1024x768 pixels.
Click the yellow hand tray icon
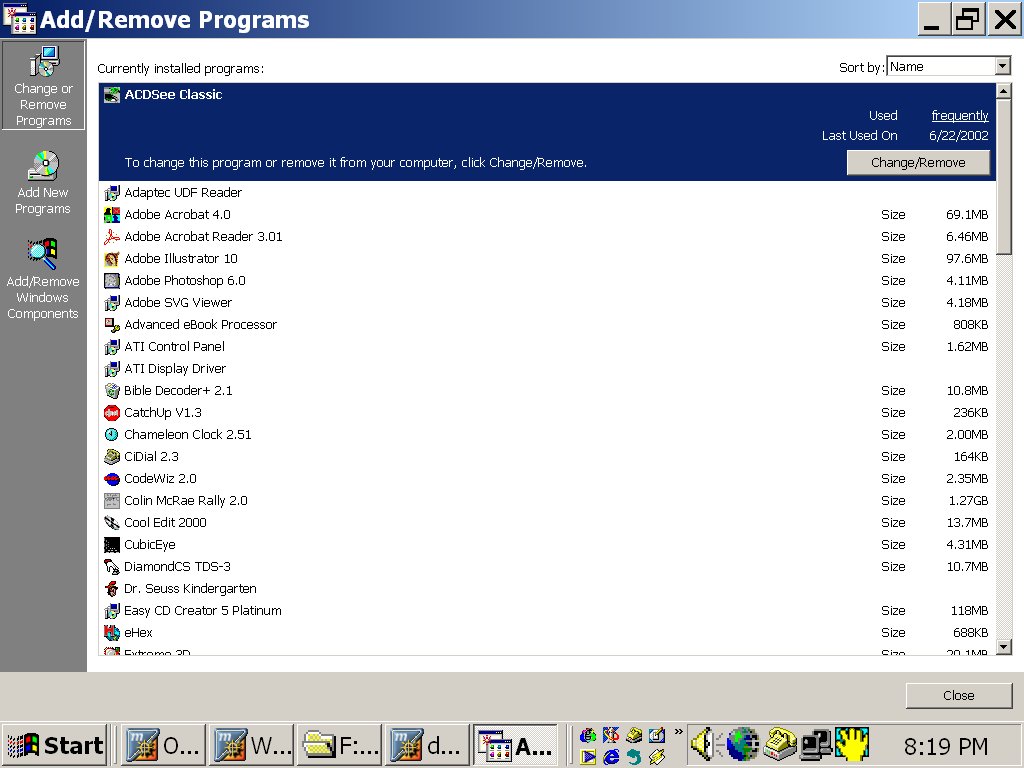(x=852, y=744)
